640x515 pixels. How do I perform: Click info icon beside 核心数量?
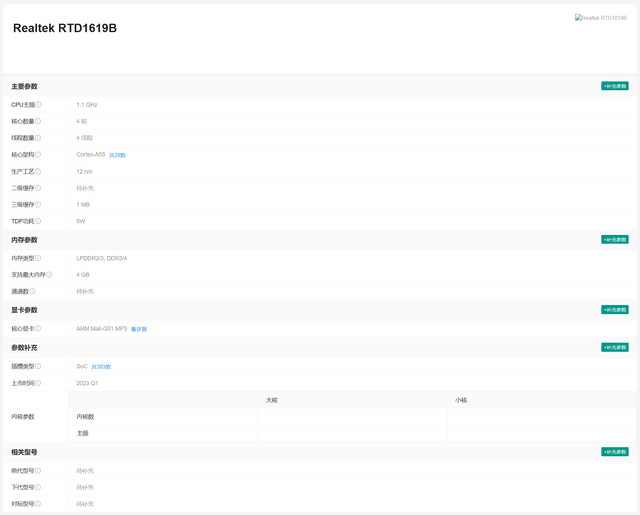[38, 121]
